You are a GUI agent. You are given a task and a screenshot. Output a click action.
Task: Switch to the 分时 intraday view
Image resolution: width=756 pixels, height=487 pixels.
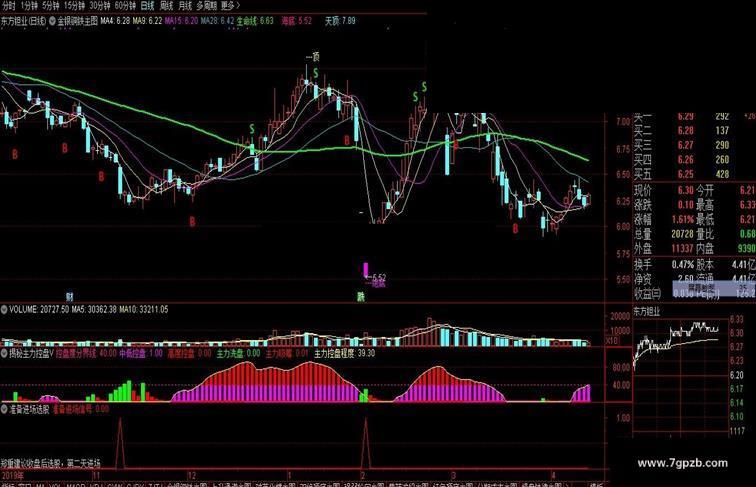(x=9, y=6)
